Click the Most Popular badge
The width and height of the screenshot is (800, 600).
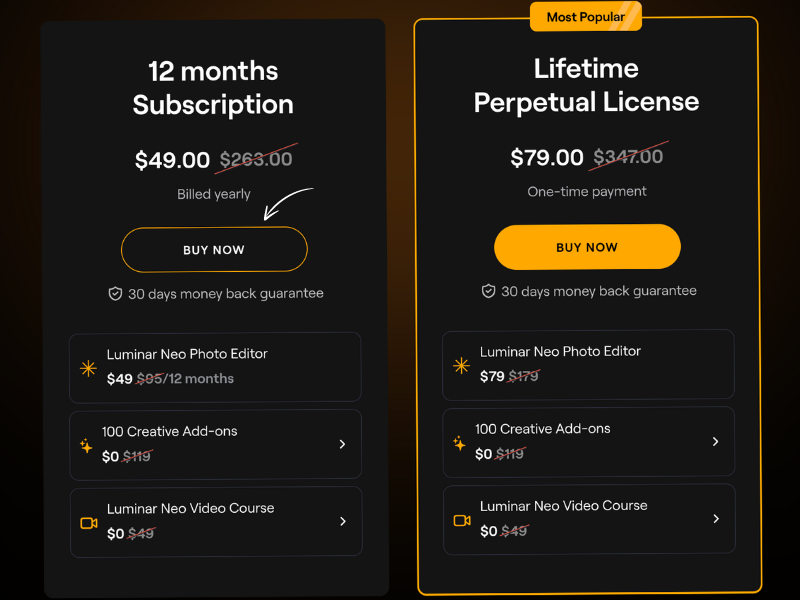pos(586,17)
